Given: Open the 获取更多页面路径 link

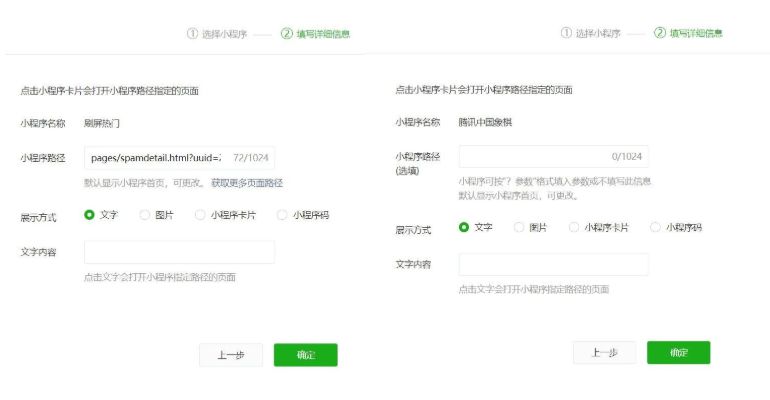Looking at the screenshot, I should 246,183.
